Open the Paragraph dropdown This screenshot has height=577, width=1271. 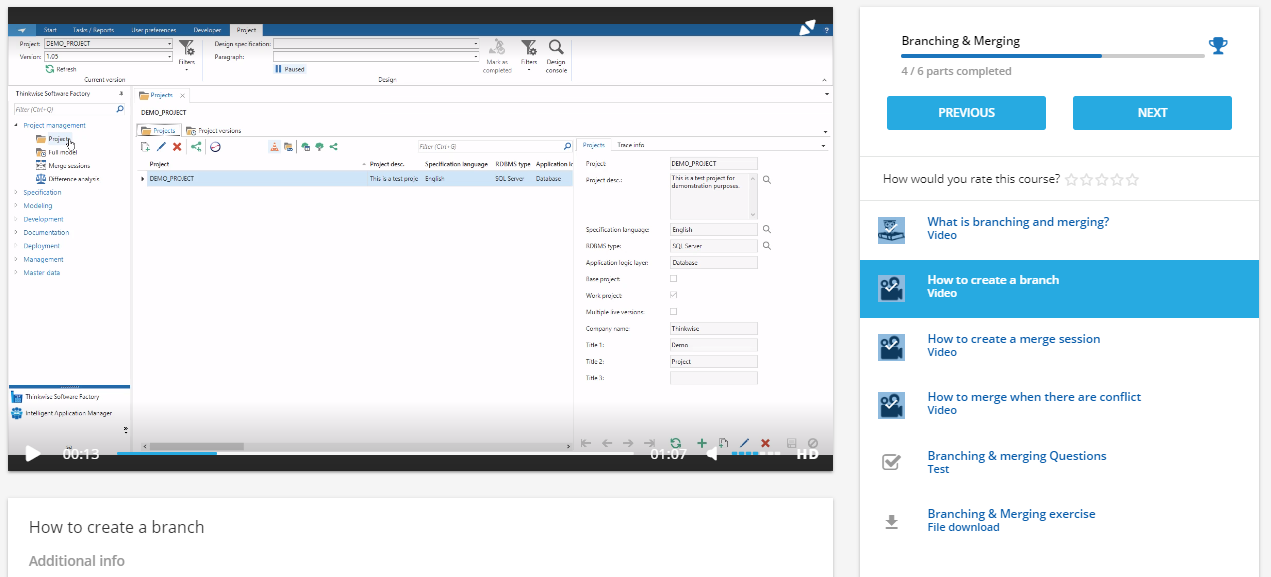(x=376, y=57)
